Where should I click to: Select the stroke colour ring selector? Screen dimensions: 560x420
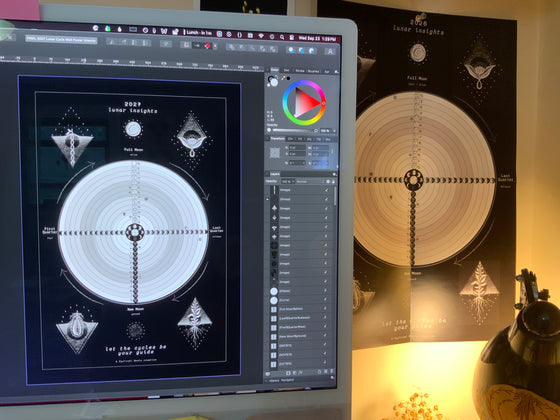point(270,78)
